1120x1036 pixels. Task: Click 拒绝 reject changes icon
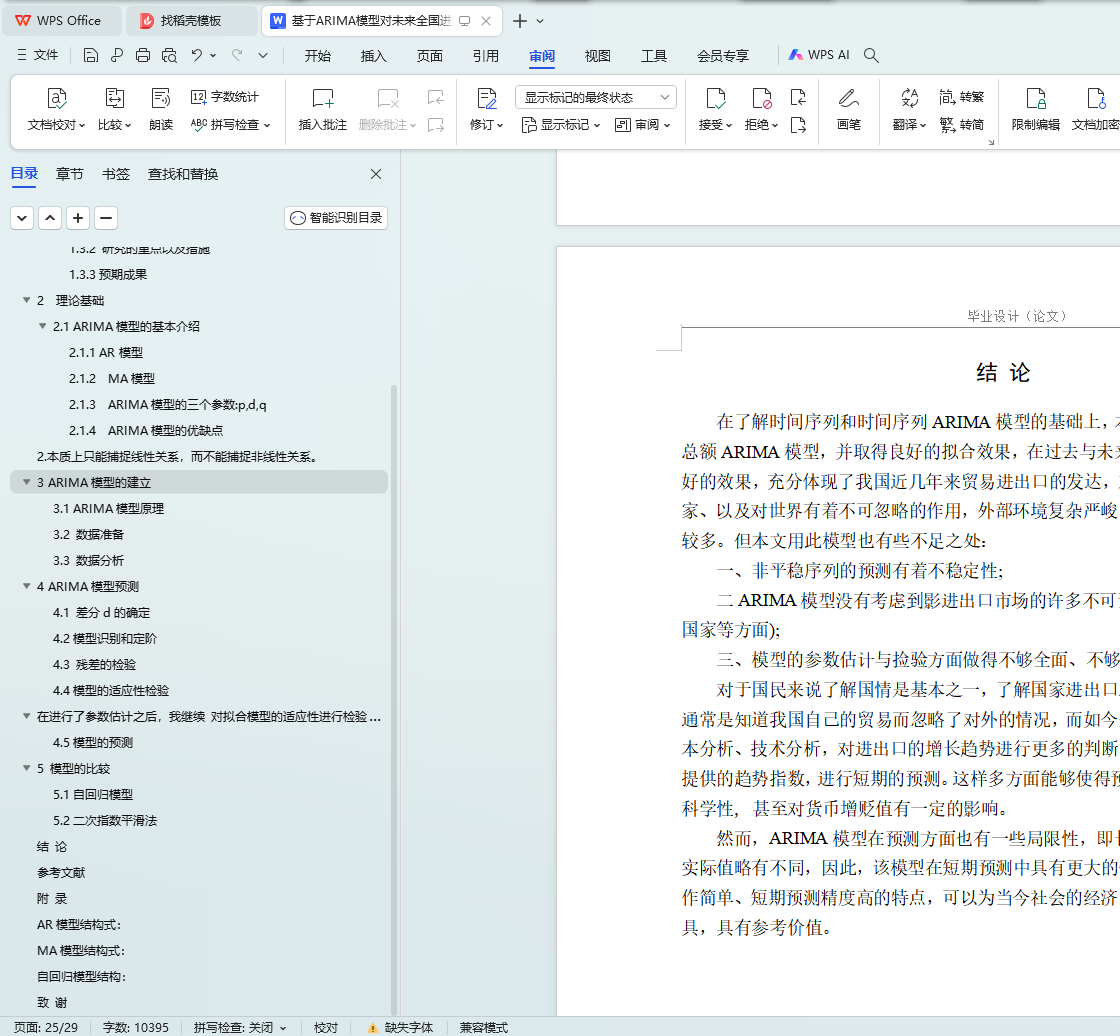(x=761, y=109)
